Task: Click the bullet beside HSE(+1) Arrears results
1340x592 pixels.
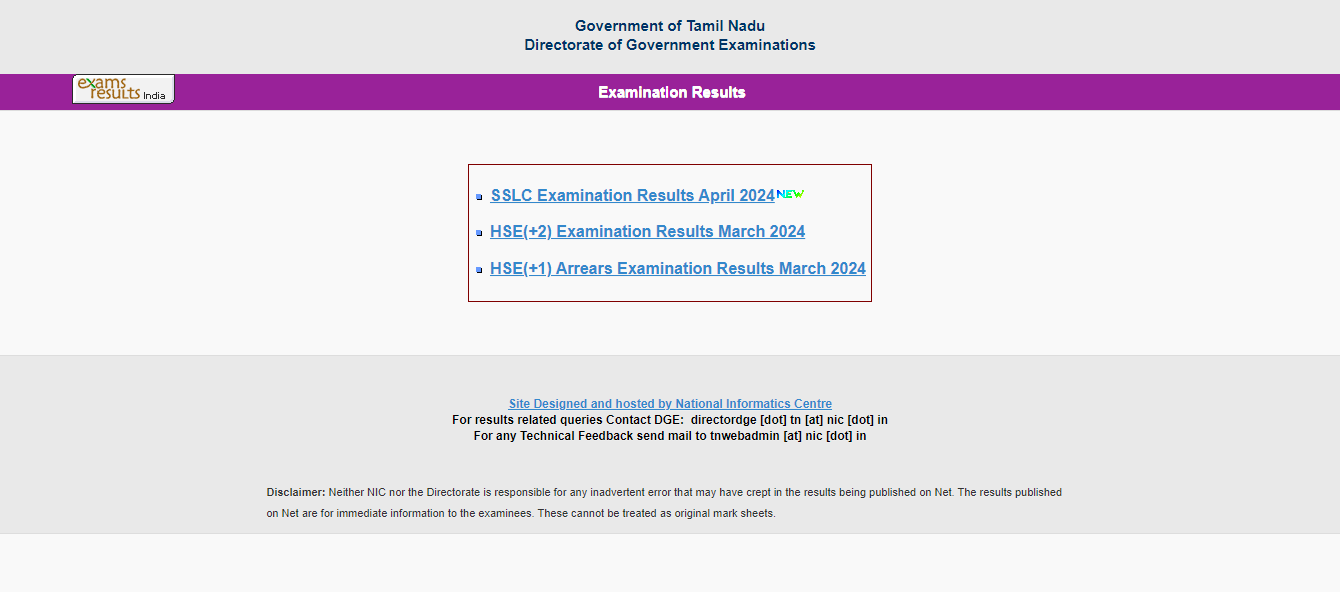Action: [479, 270]
